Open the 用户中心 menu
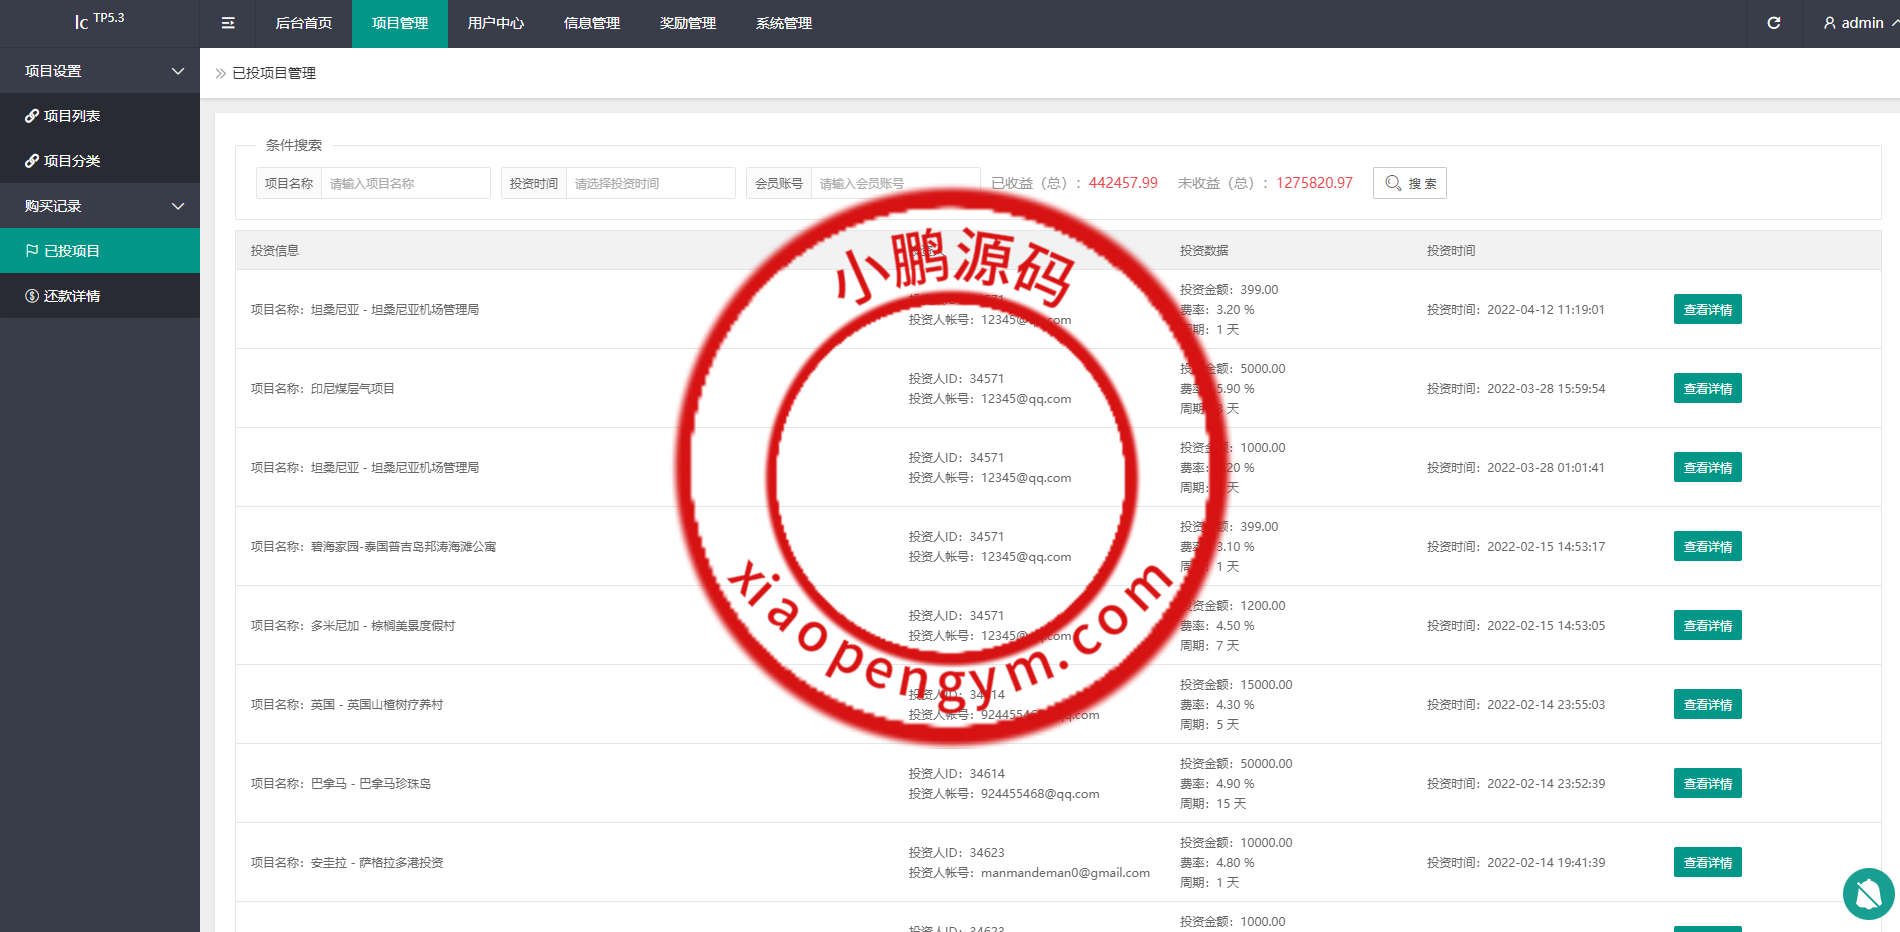The image size is (1900, 932). [495, 23]
